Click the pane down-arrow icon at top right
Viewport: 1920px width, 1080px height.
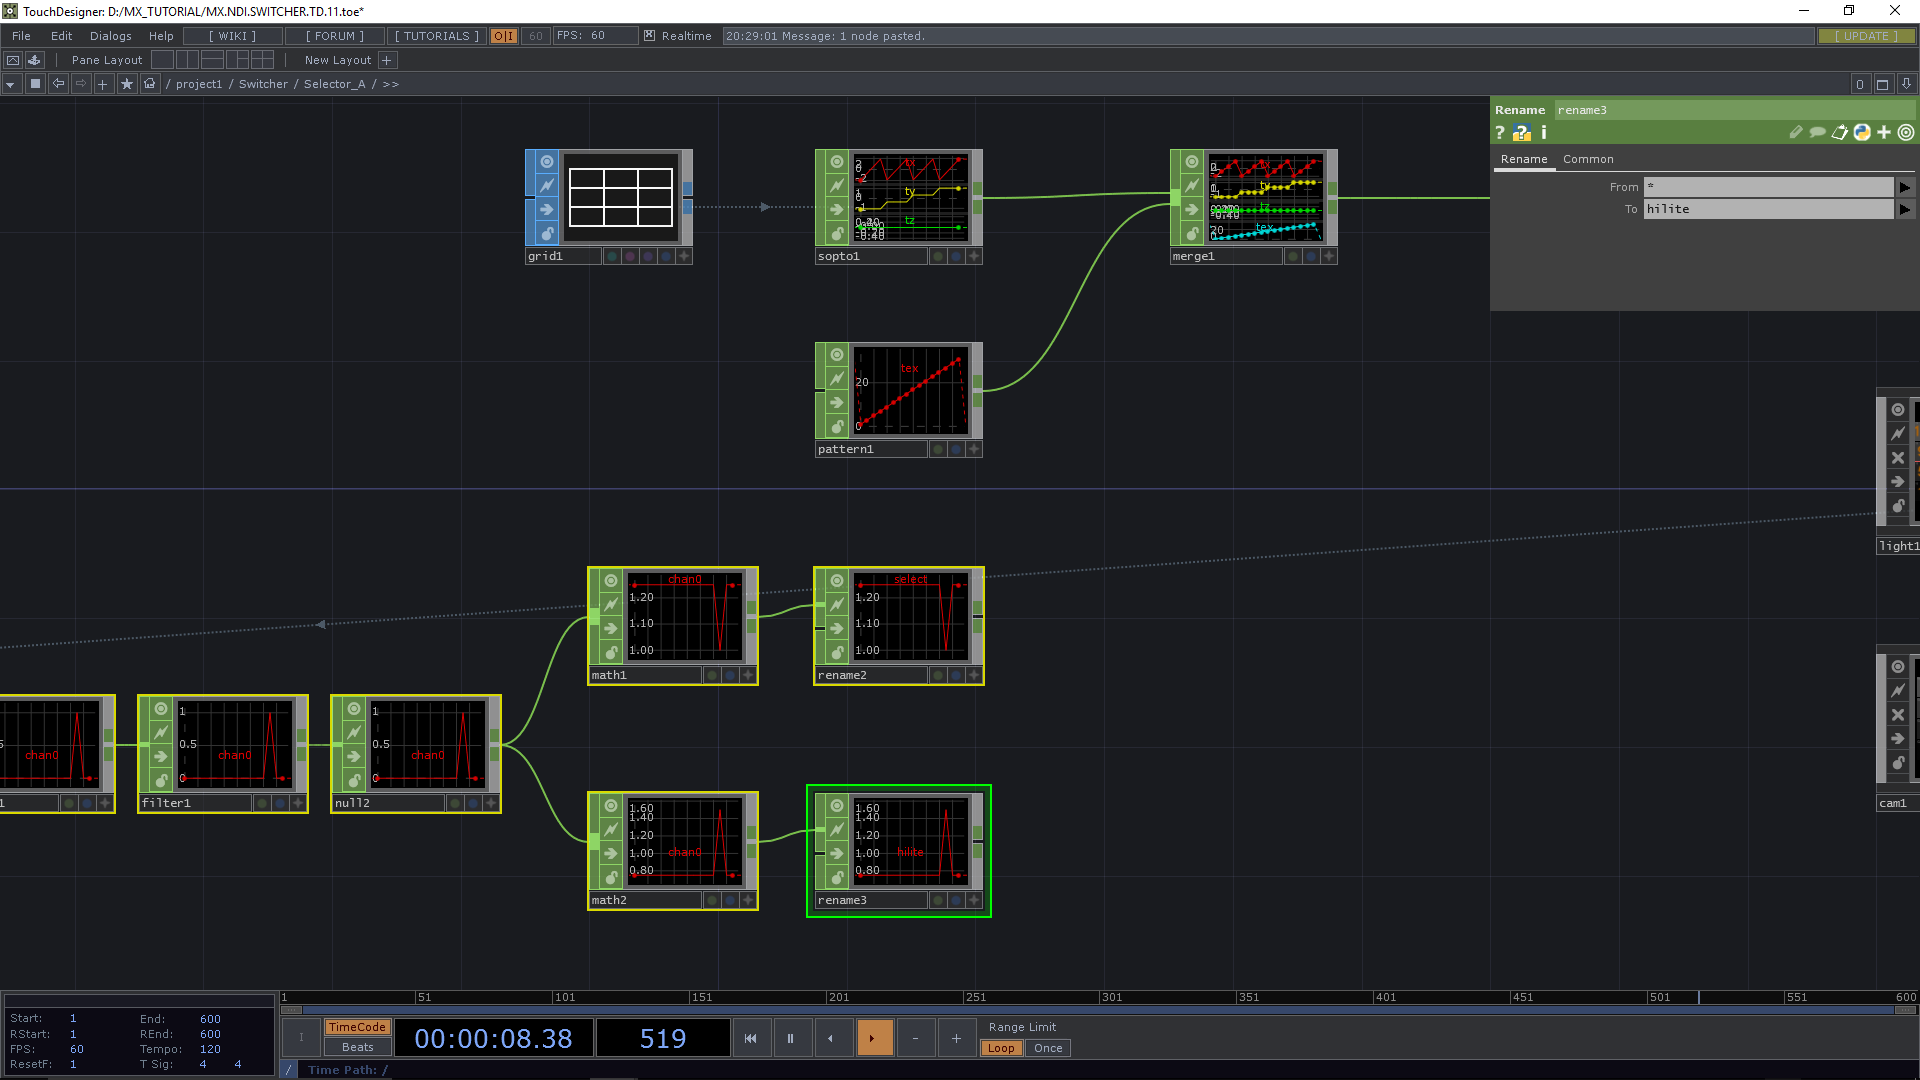1907,84
